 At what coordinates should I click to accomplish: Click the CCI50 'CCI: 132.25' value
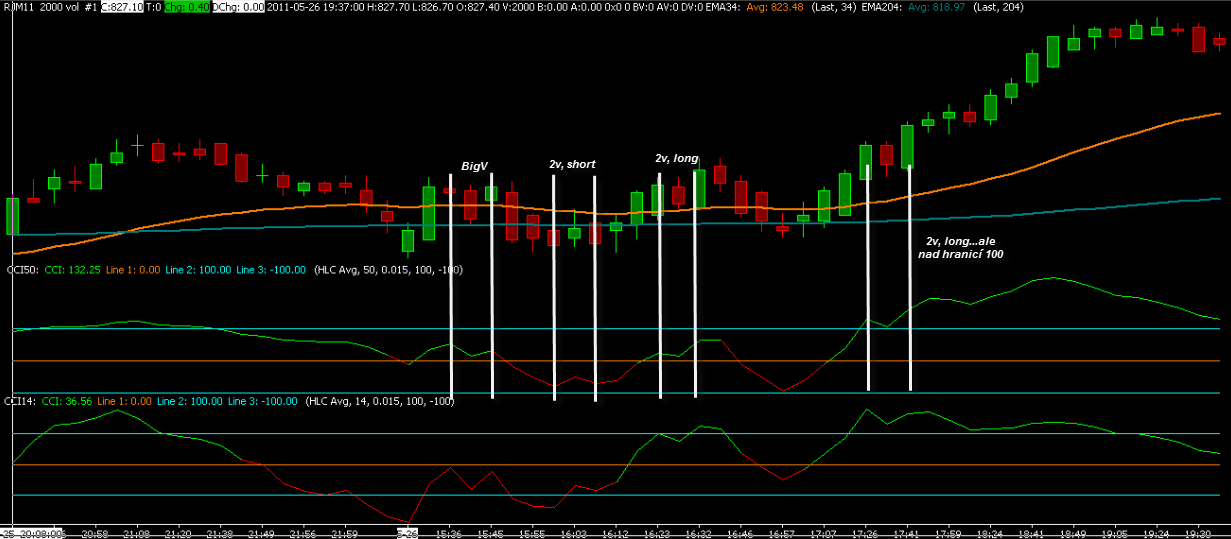pyautogui.click(x=71, y=270)
